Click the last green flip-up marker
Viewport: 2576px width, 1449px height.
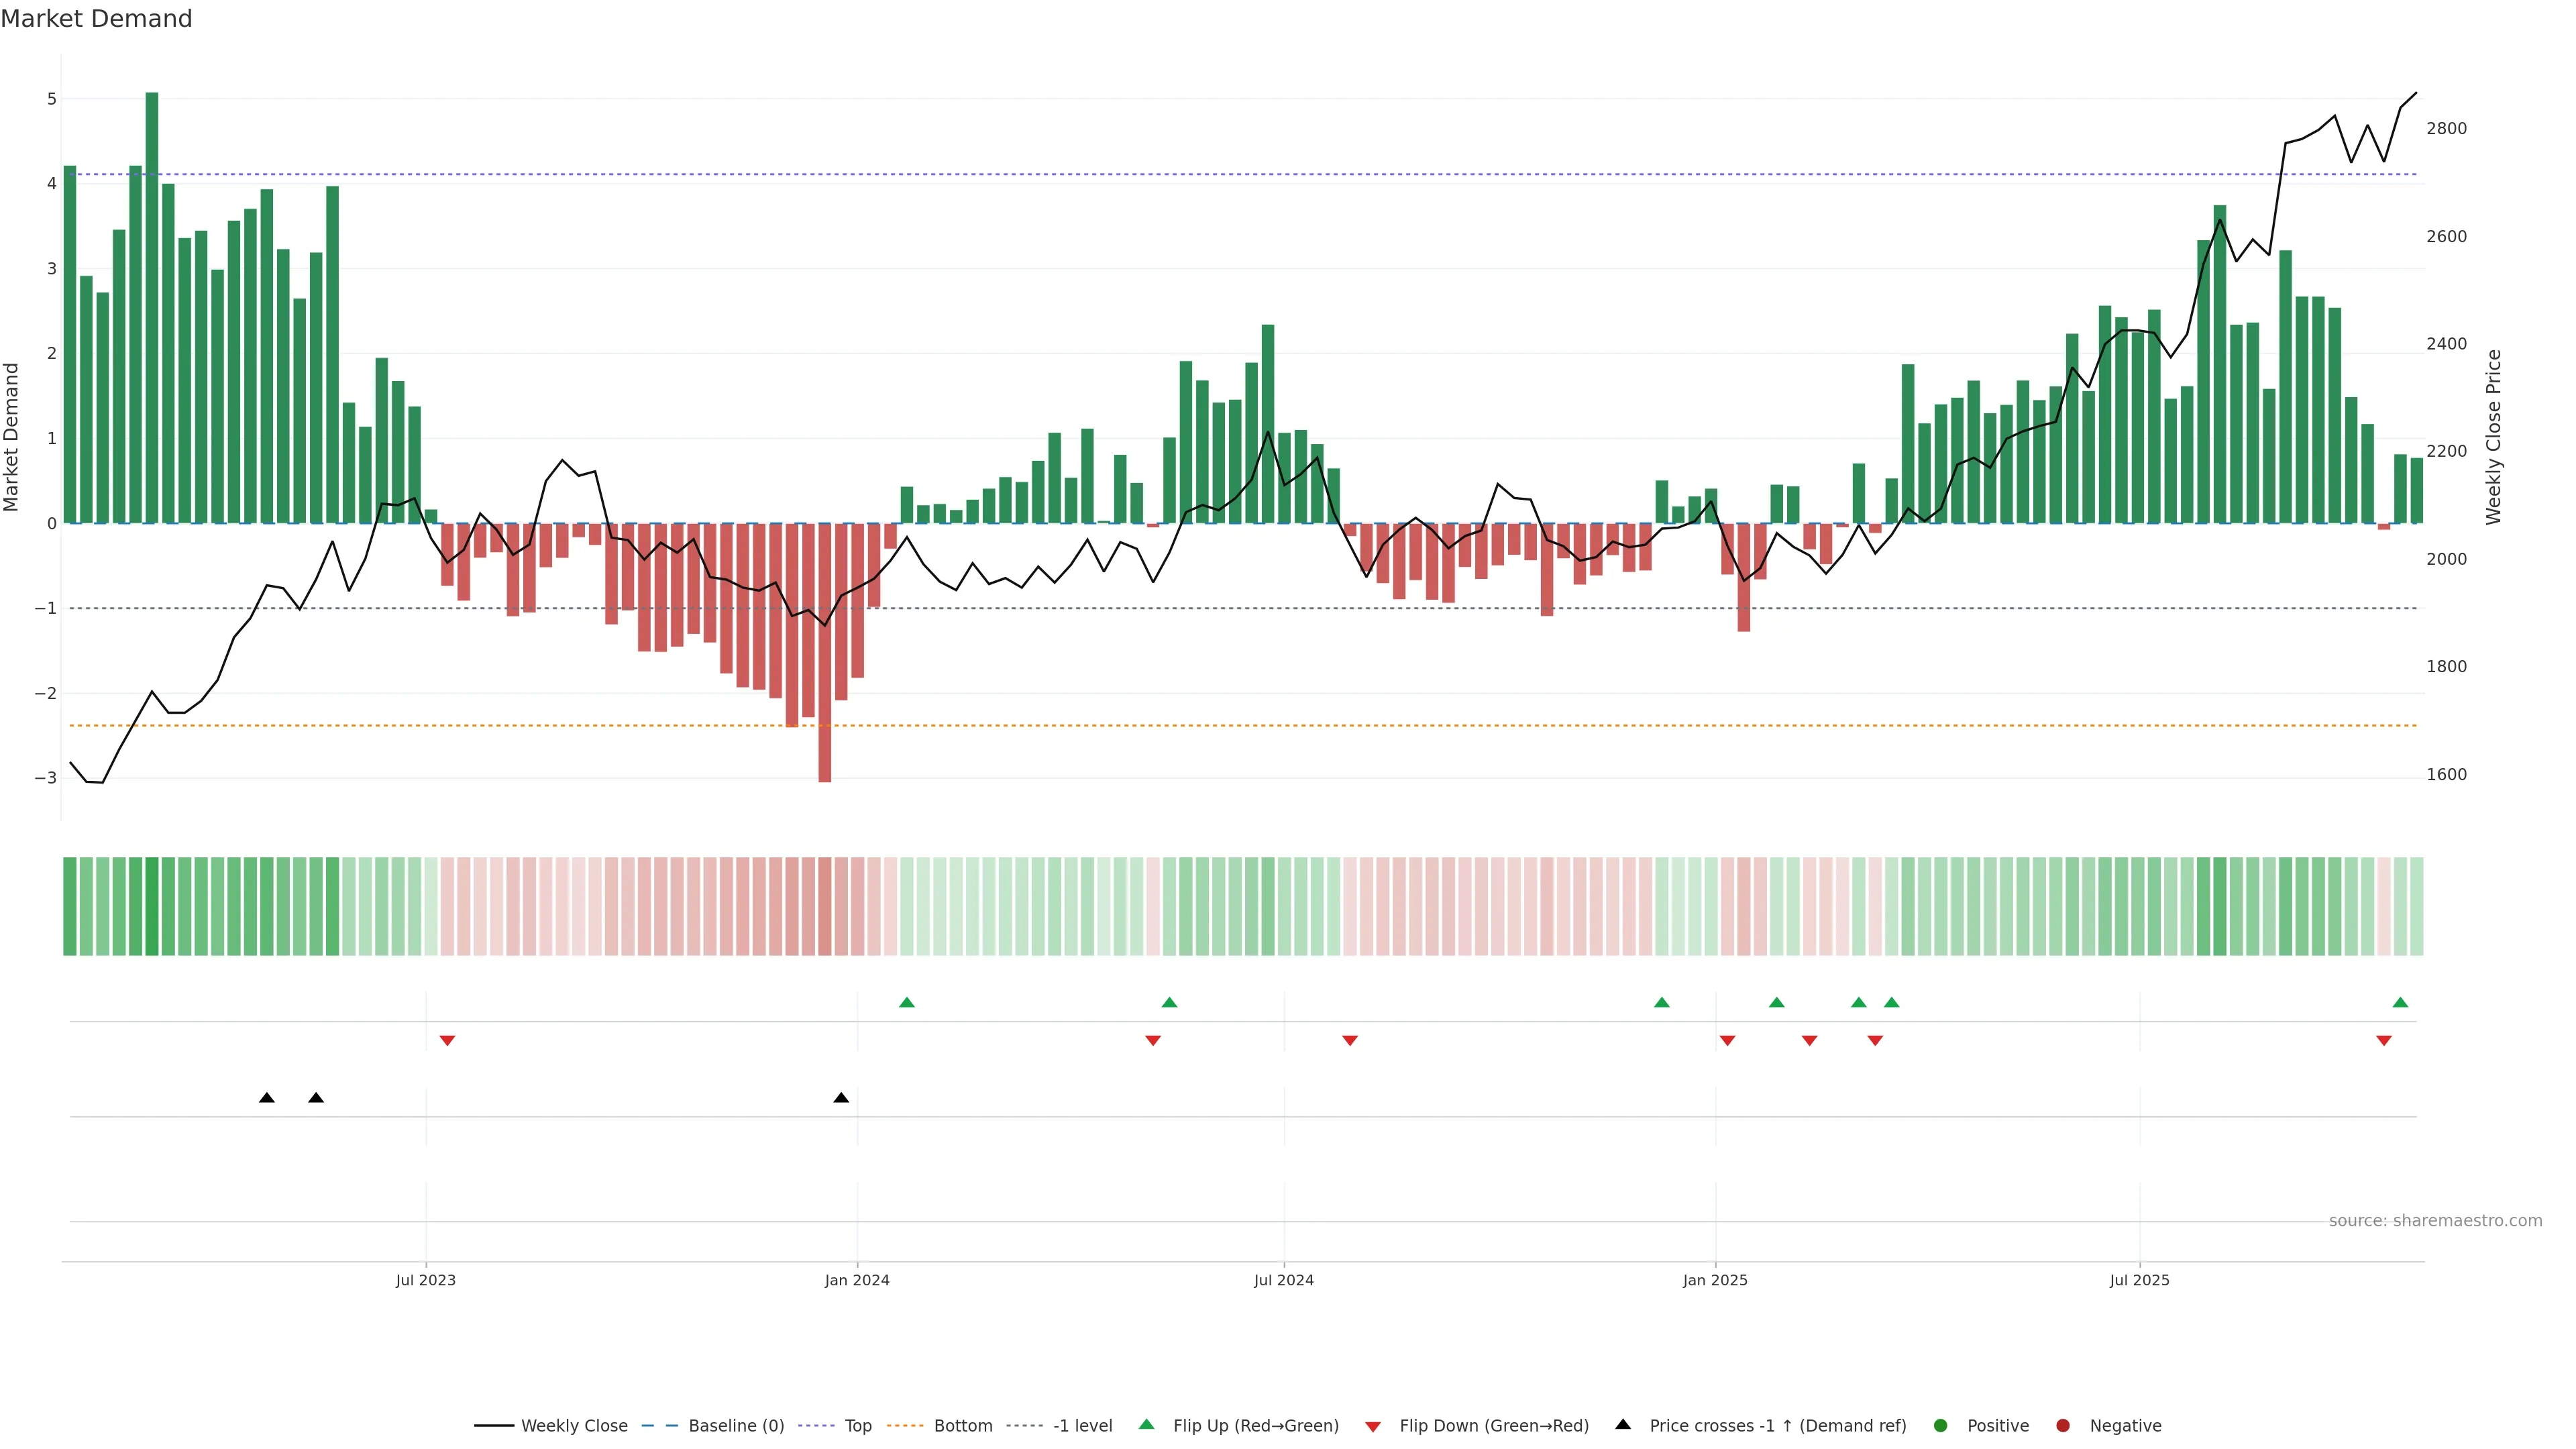(2400, 1002)
